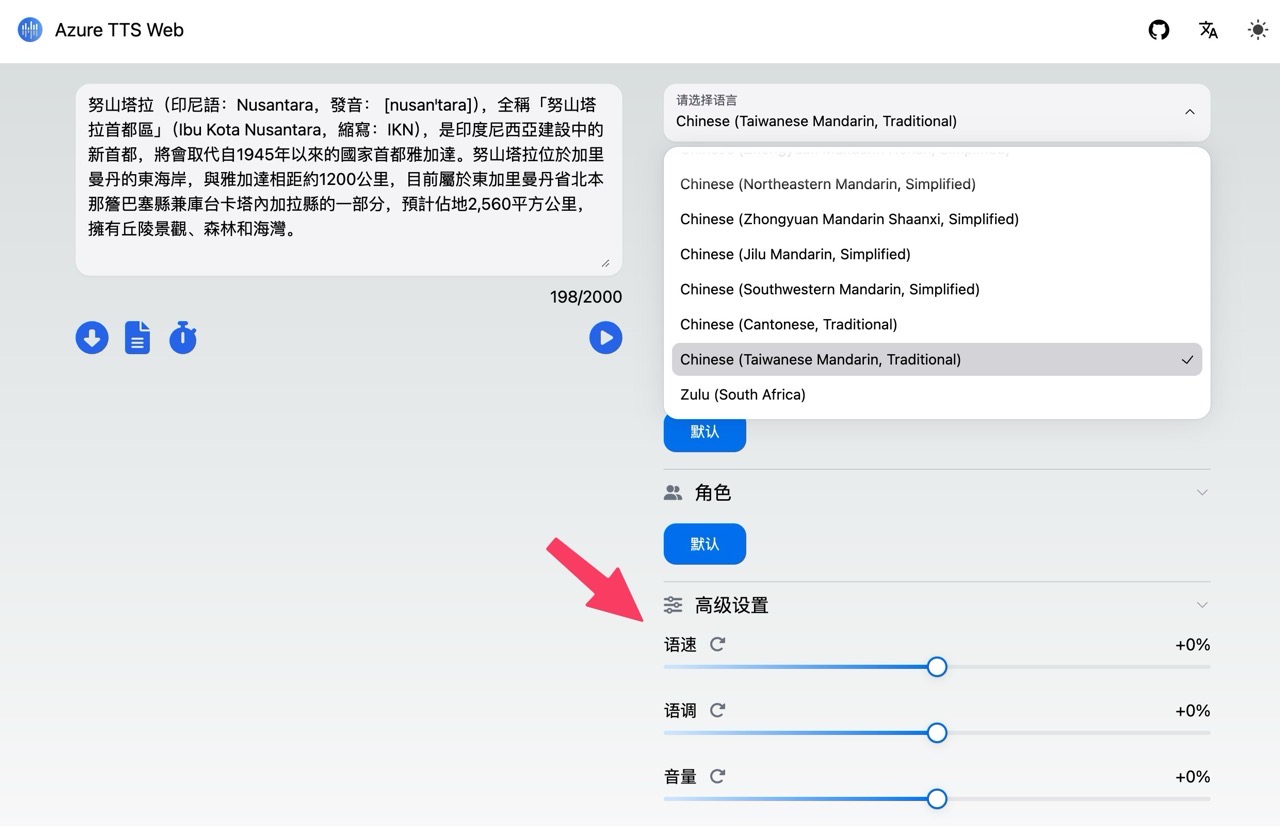This screenshot has height=826, width=1280.
Task: Open the GitHub repository icon
Action: tap(1159, 30)
